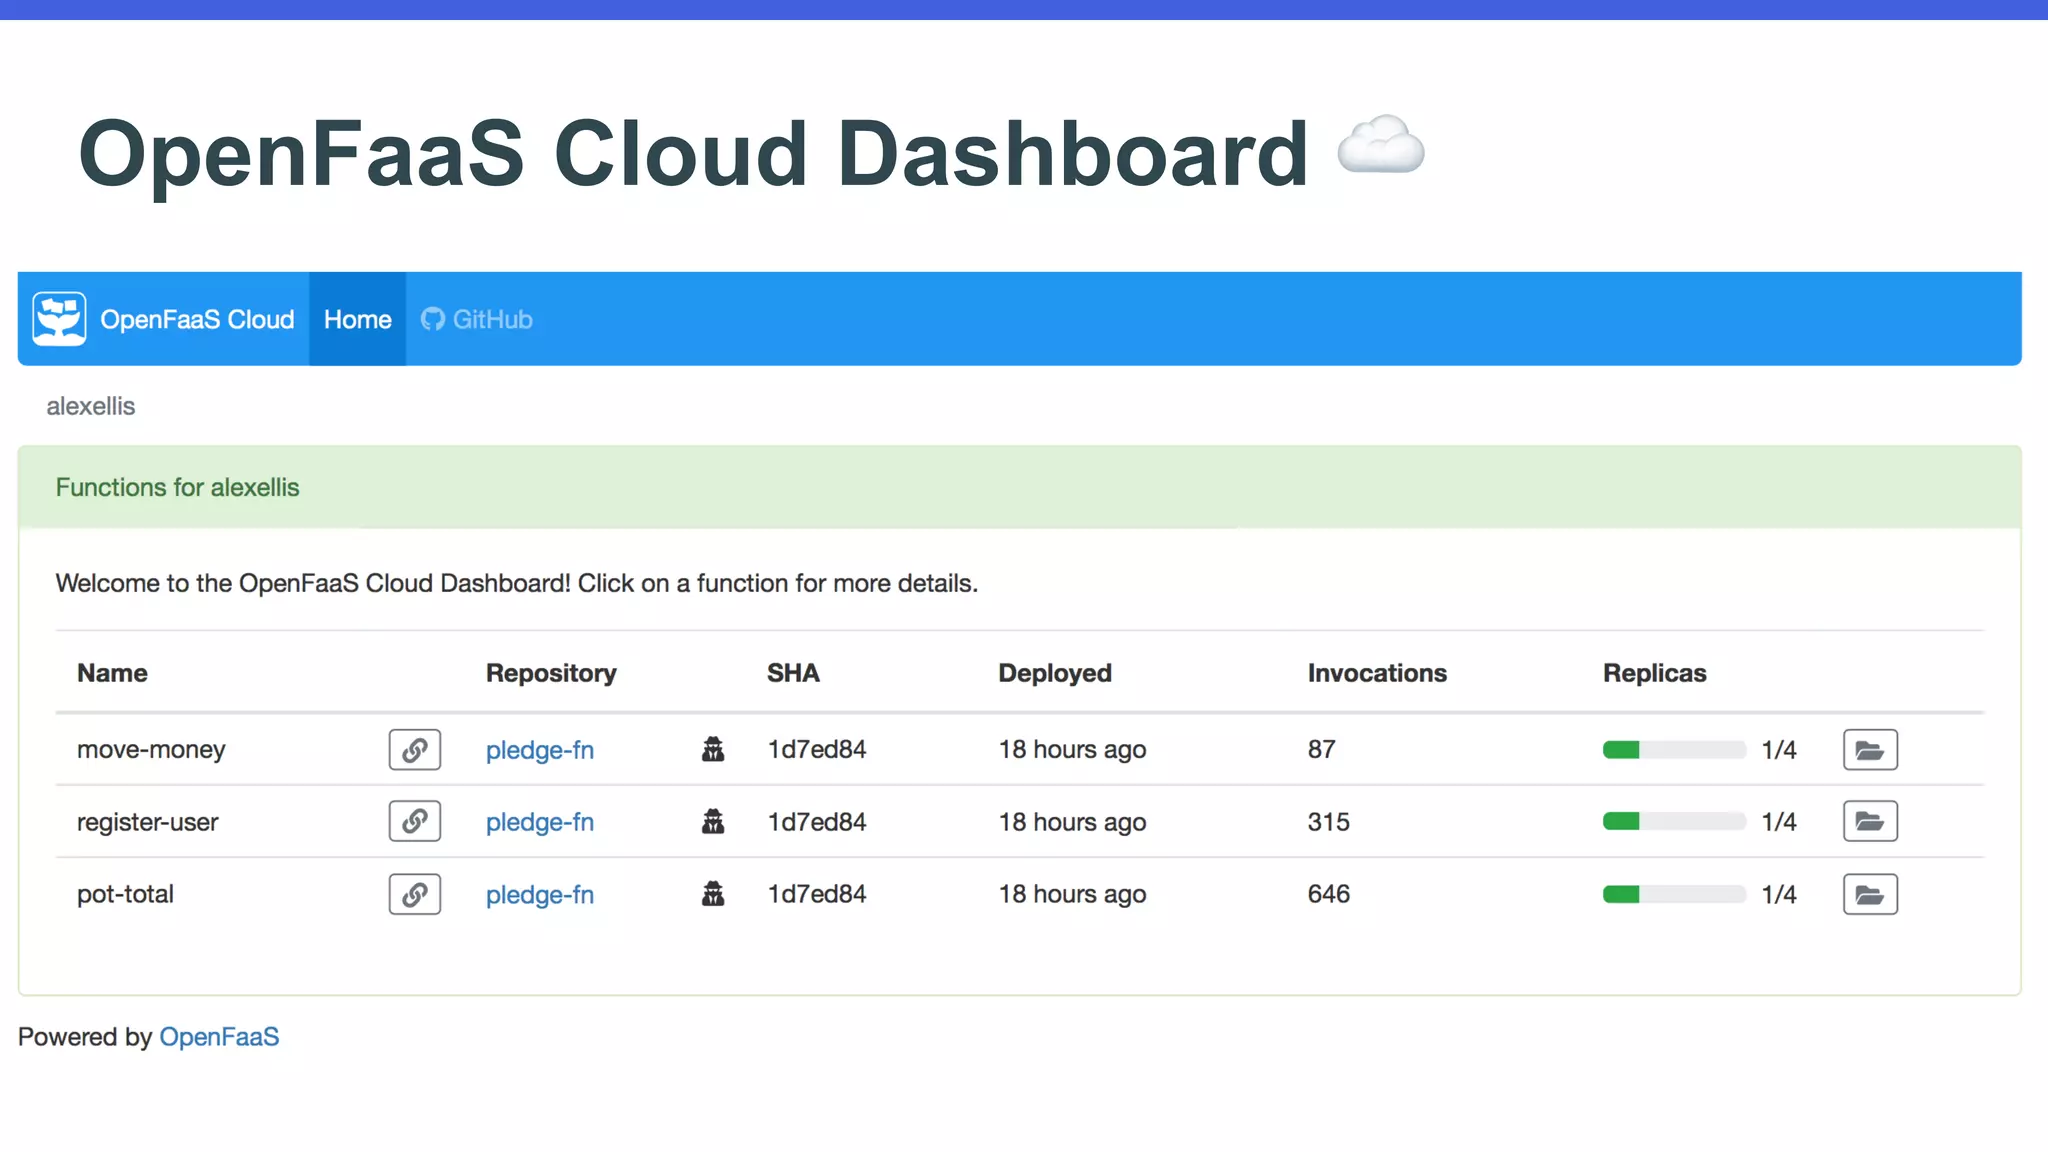Open folder details button for pot-total

pyautogui.click(x=1870, y=894)
